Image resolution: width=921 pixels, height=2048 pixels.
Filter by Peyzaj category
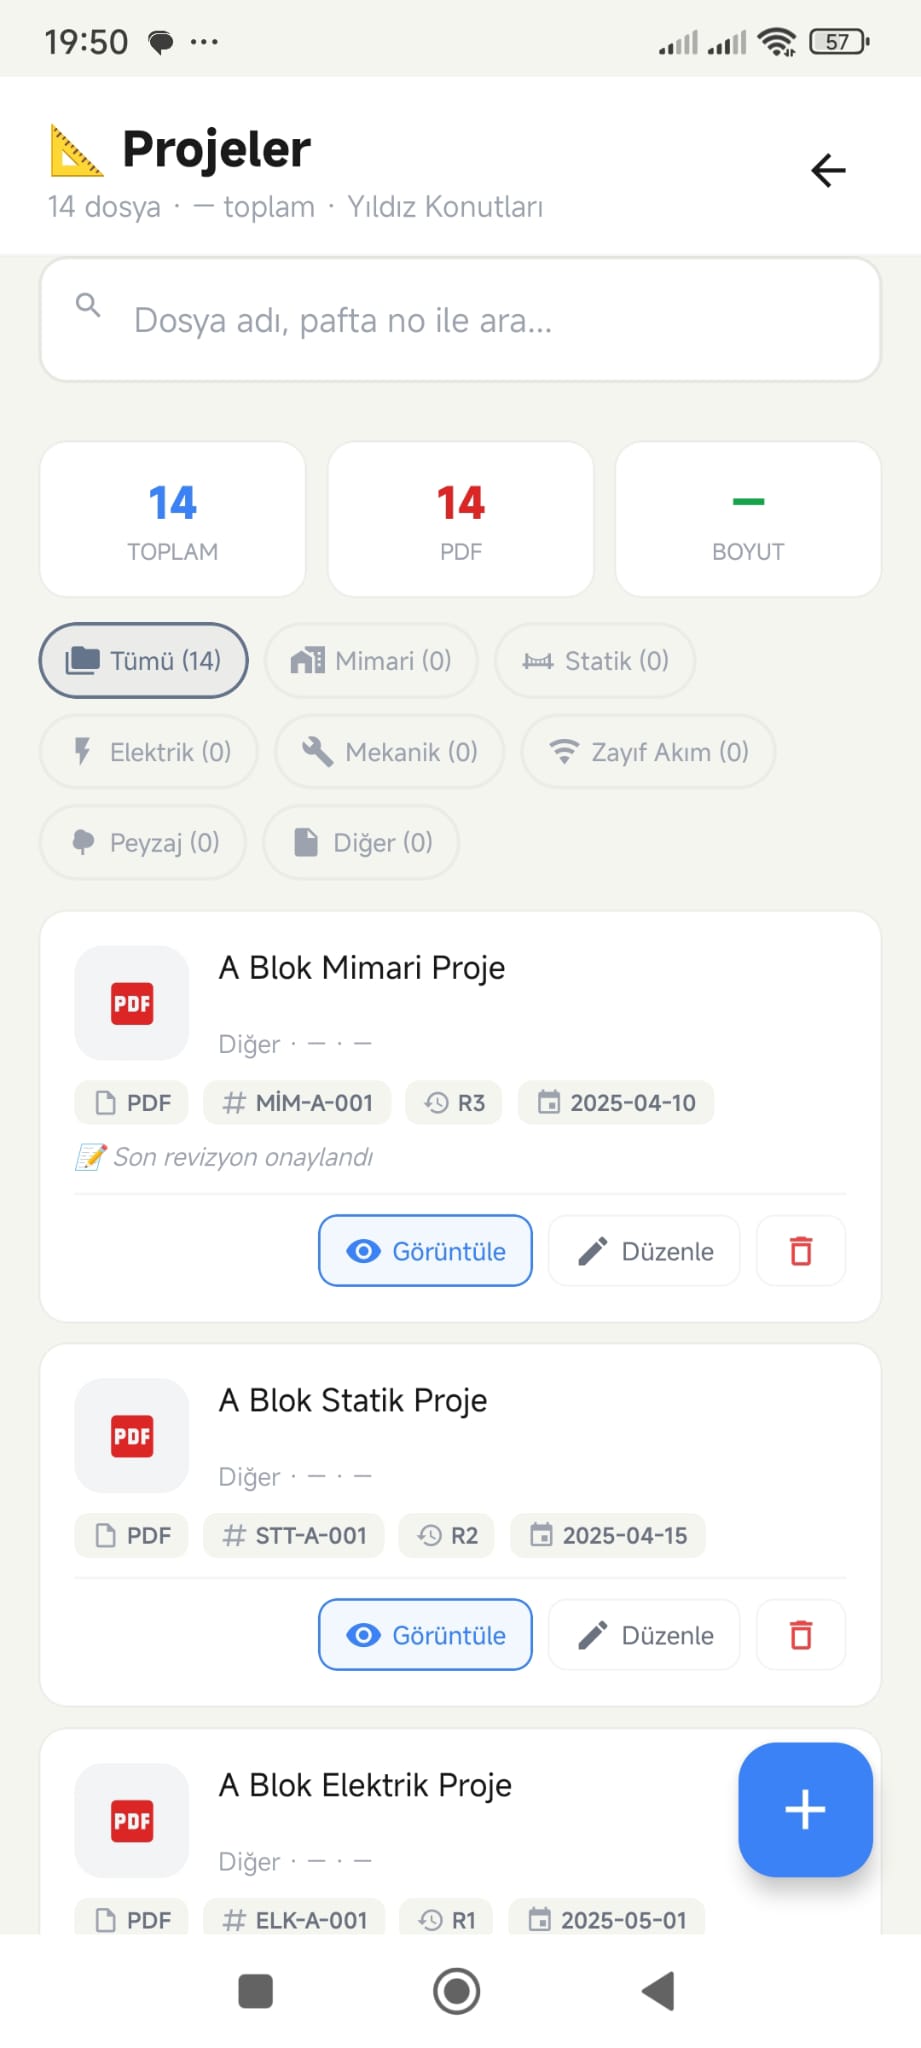click(x=143, y=843)
